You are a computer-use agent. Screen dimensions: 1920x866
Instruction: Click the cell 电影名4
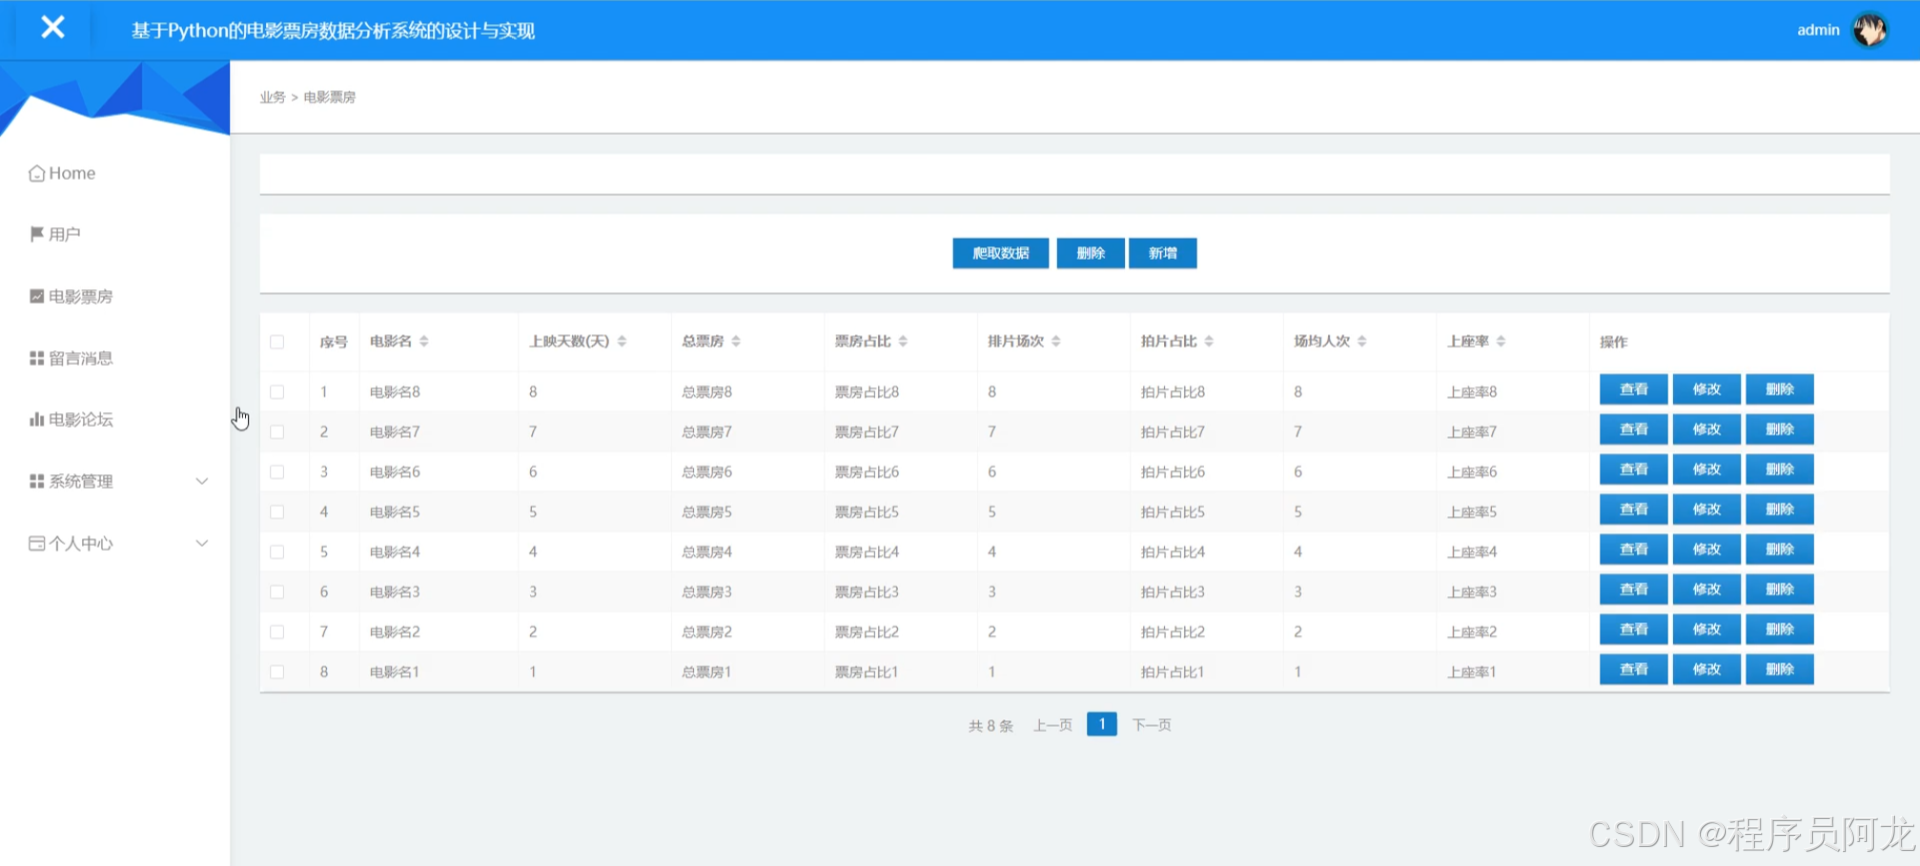(x=395, y=552)
